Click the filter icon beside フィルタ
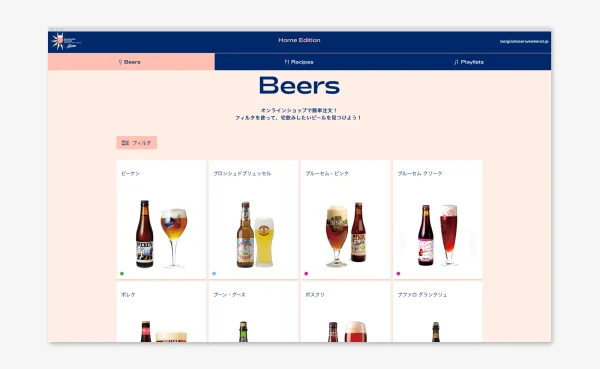This screenshot has width=600, height=369. pyautogui.click(x=125, y=143)
